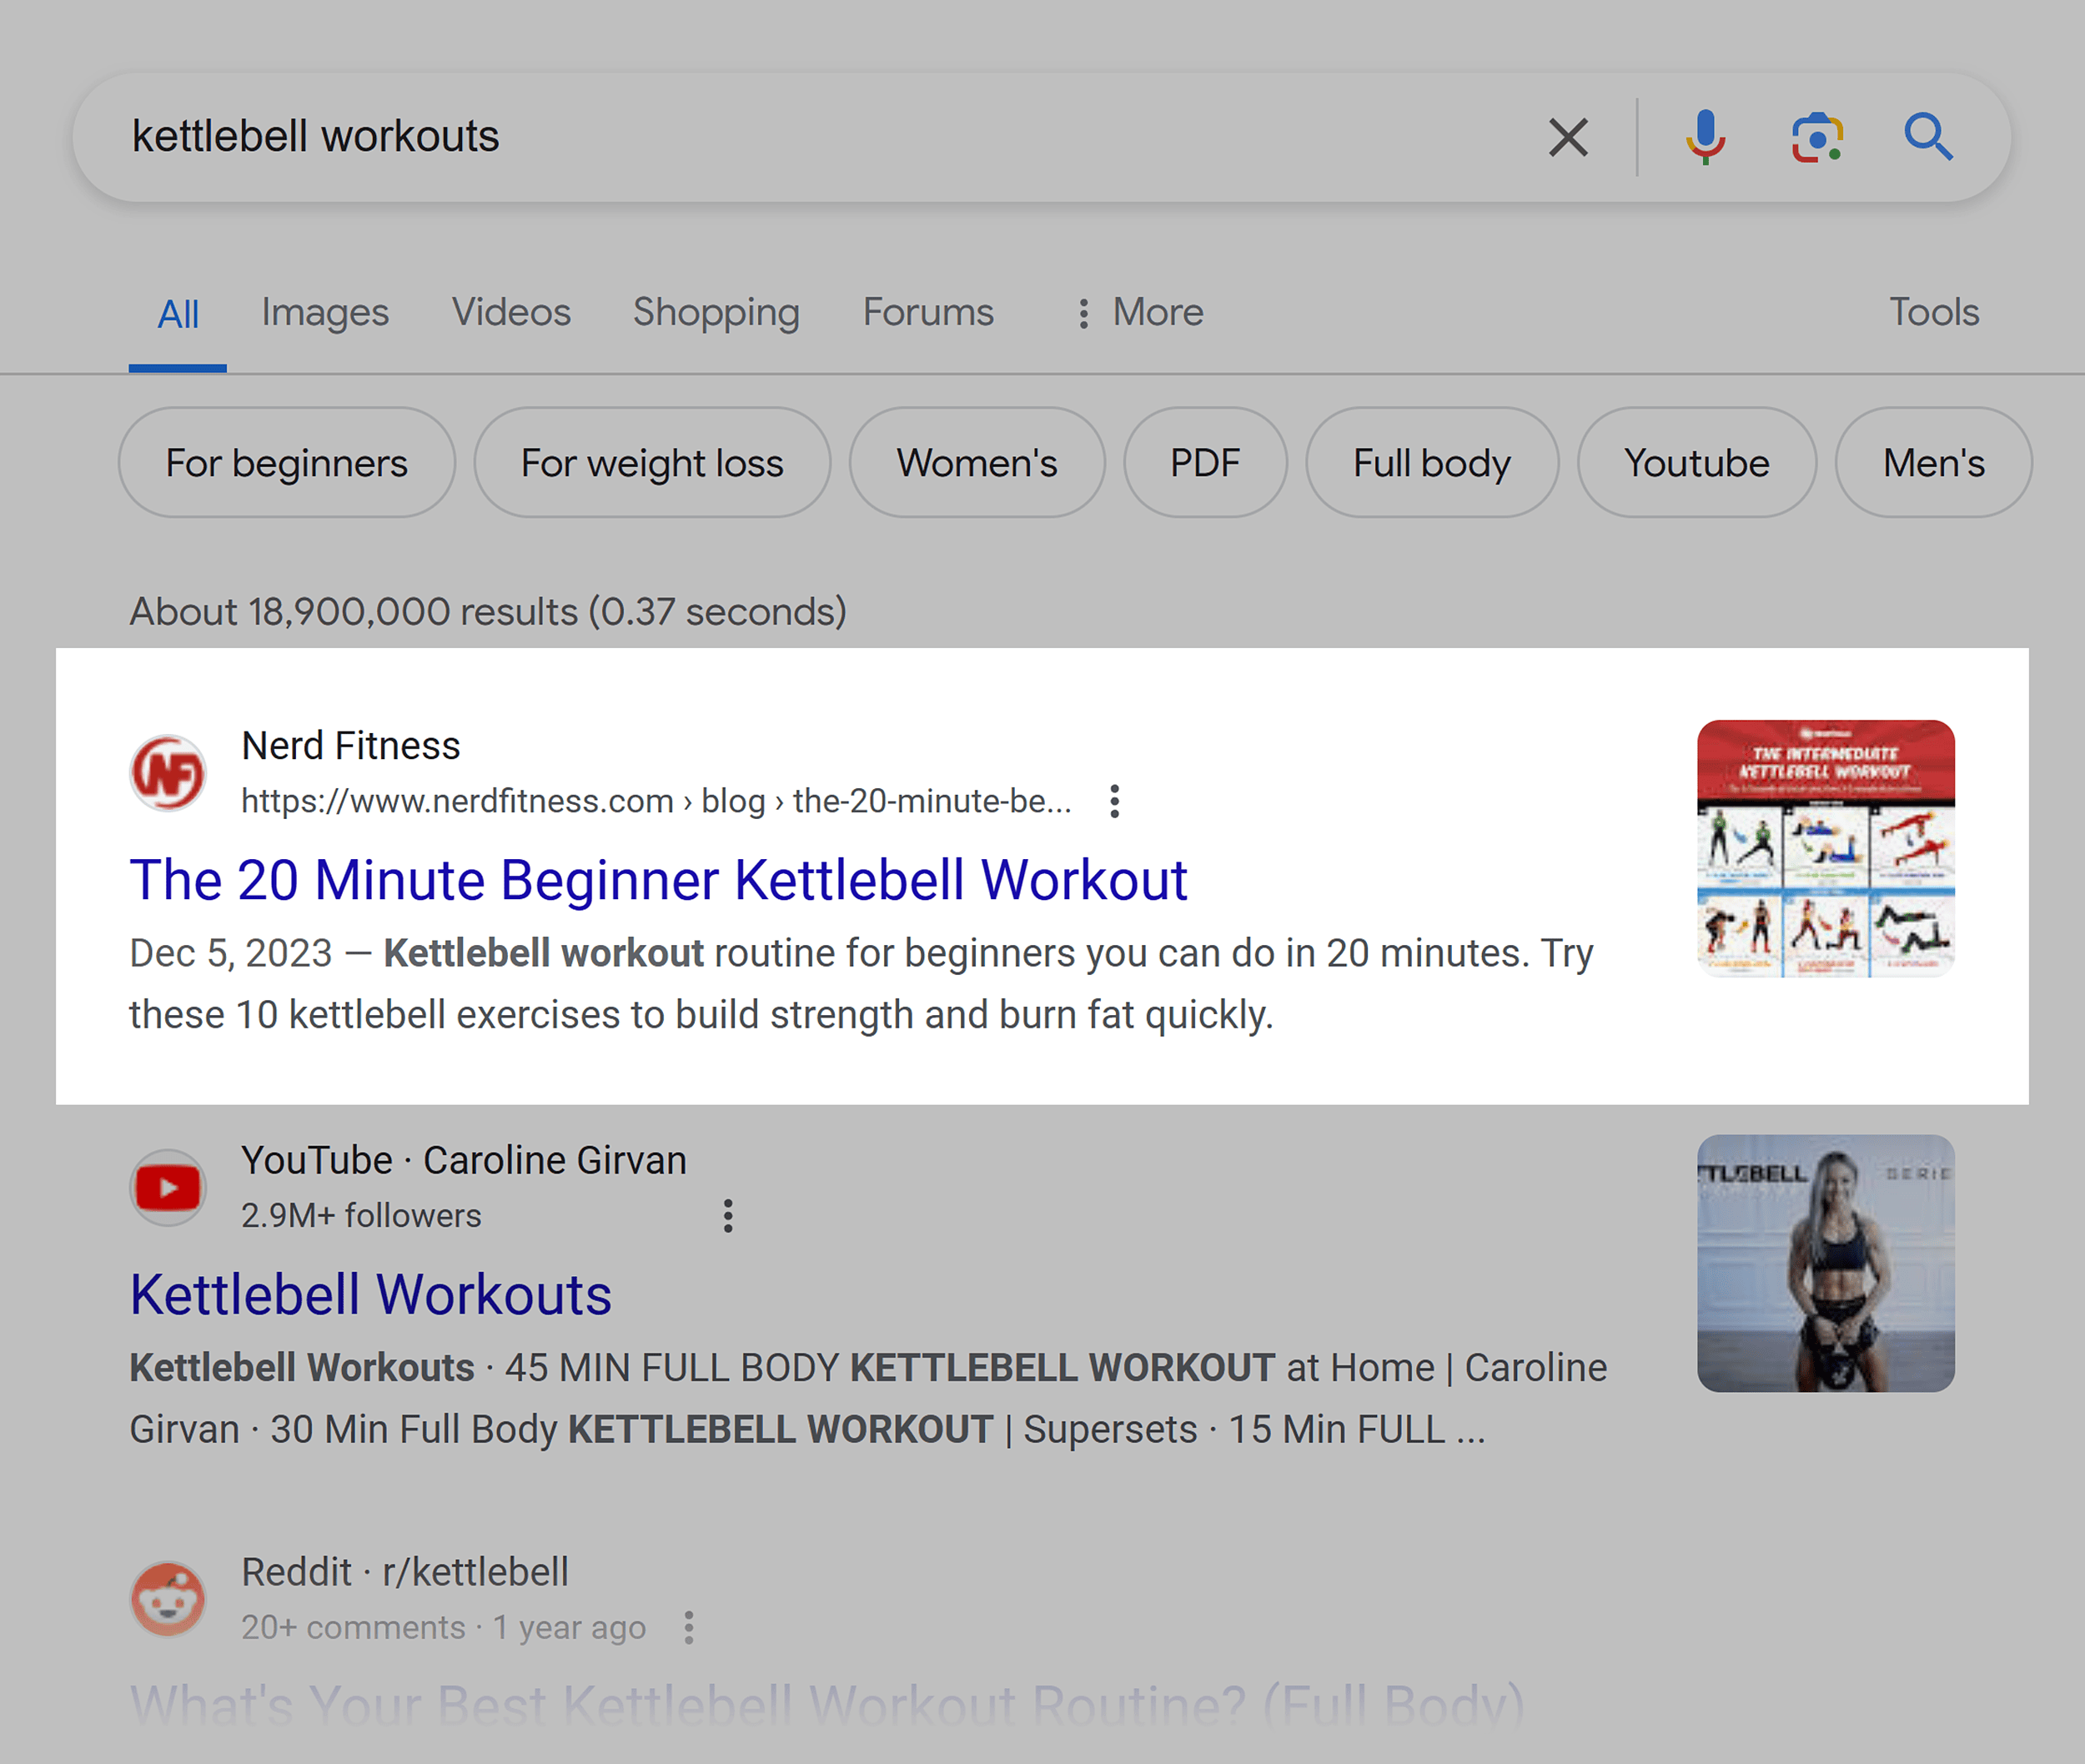Viewport: 2085px width, 1764px height.
Task: Filter results by PDF
Action: 1205,462
